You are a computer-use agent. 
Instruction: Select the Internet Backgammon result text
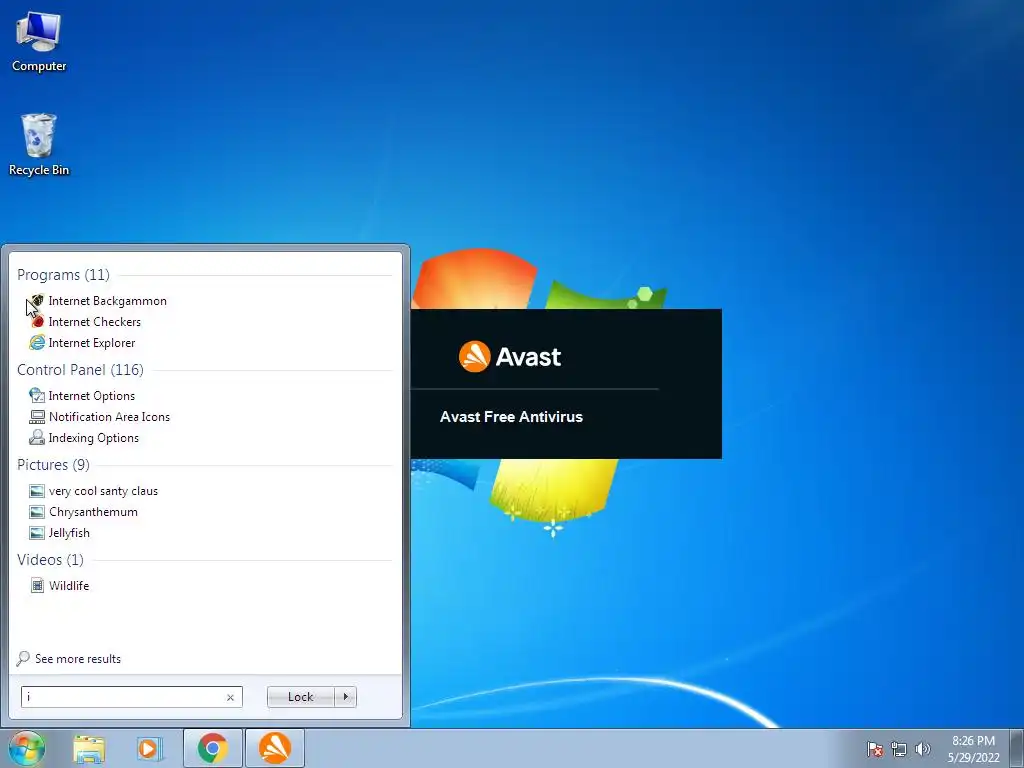click(x=108, y=301)
